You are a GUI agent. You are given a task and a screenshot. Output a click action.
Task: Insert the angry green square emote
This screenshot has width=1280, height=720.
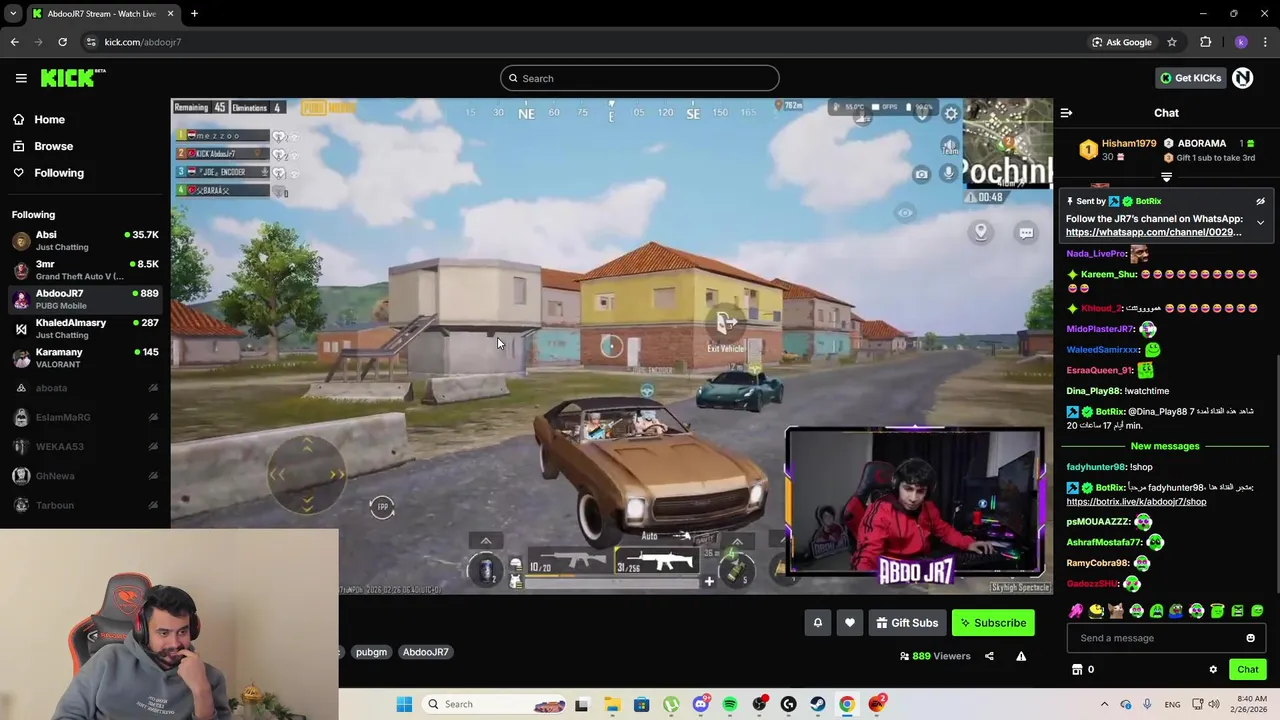(x=1237, y=611)
